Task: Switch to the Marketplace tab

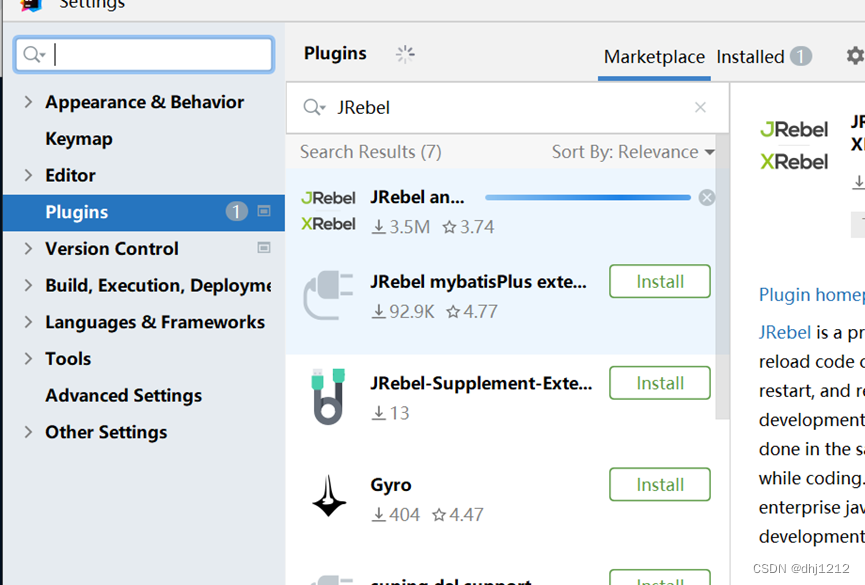Action: pos(654,57)
